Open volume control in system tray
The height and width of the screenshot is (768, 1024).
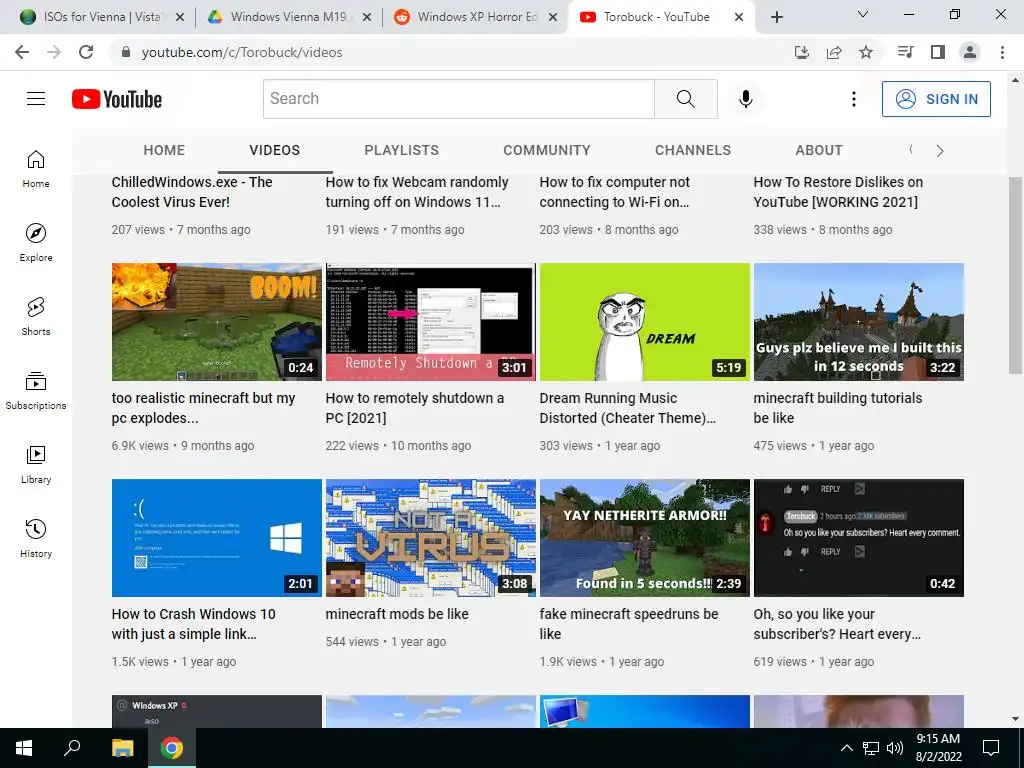[895, 748]
